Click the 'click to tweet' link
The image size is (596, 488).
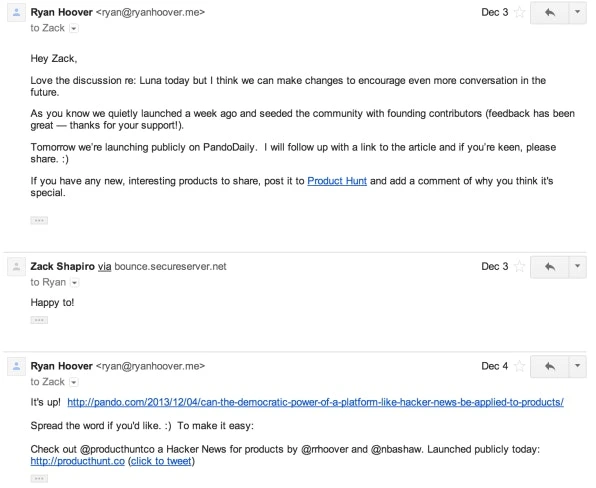click(x=161, y=461)
